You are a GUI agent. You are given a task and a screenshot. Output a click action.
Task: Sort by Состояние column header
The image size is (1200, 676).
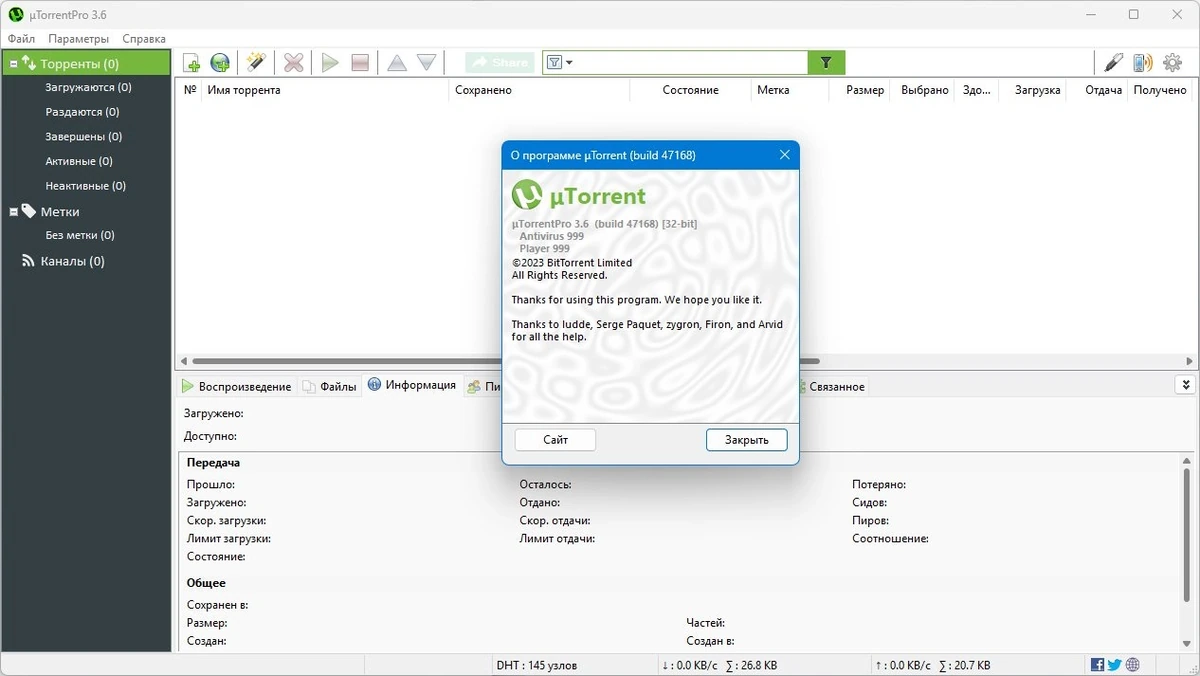coord(690,90)
